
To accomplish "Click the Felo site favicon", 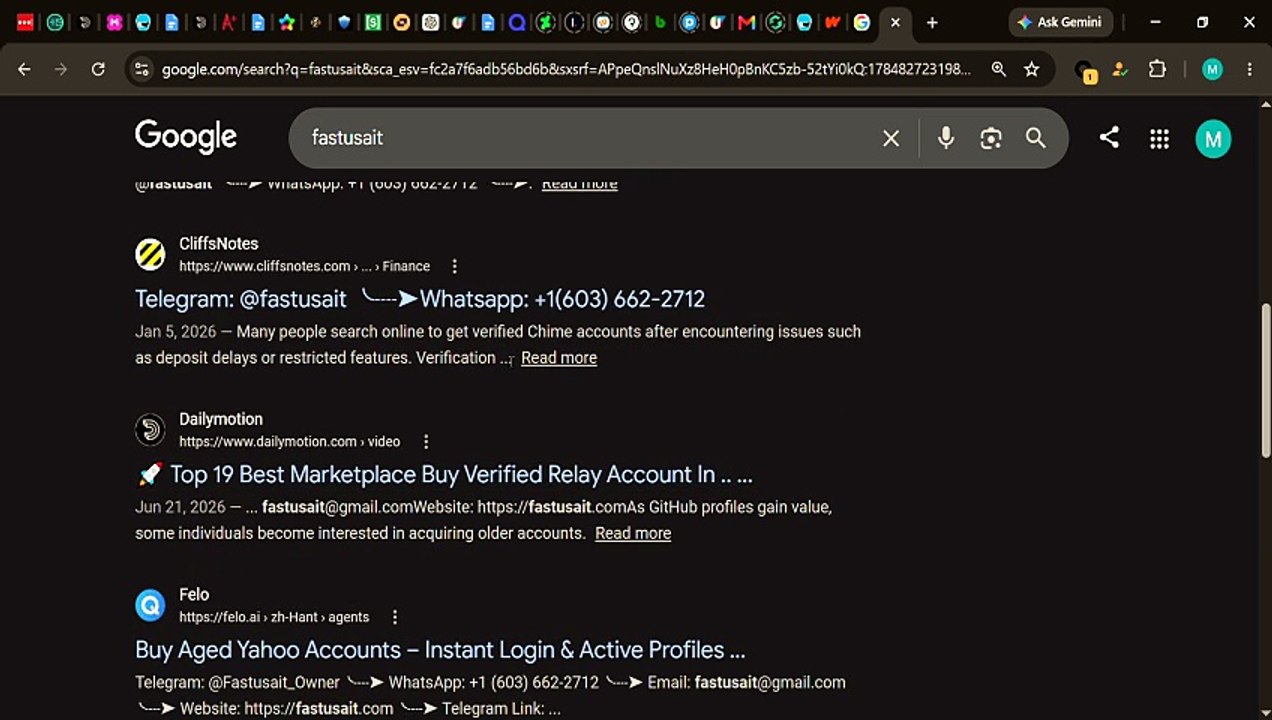I will click(x=150, y=605).
